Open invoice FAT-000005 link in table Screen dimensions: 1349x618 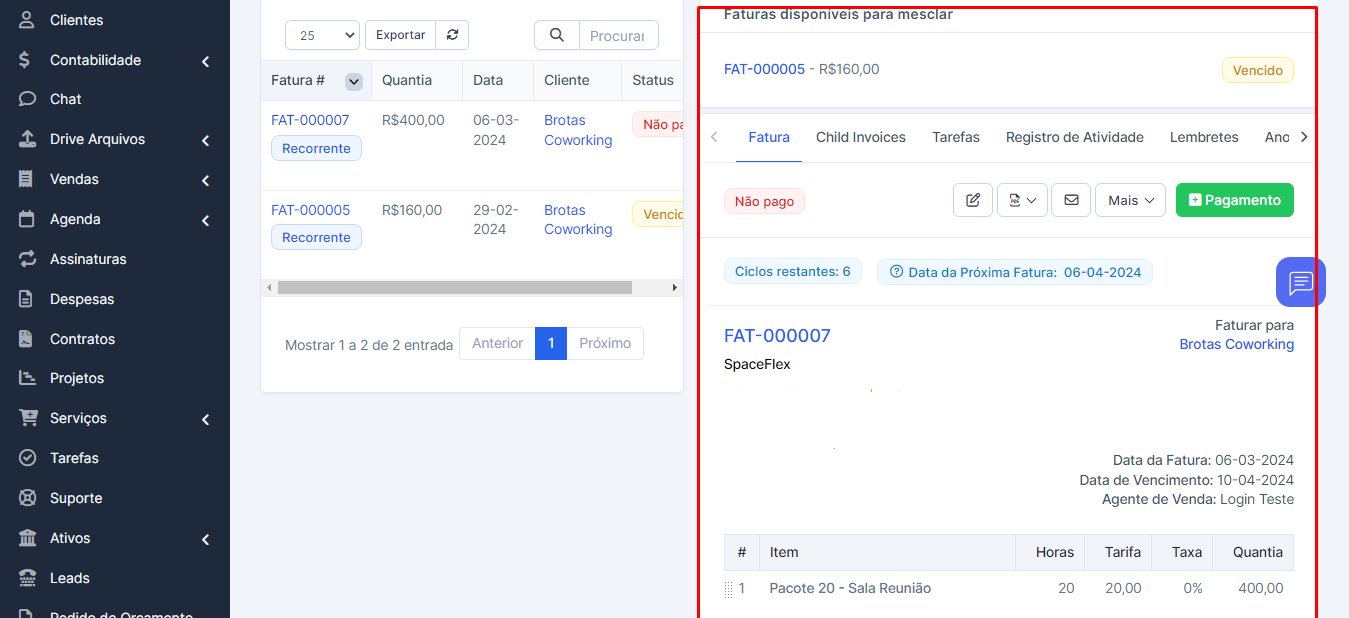tap(310, 210)
